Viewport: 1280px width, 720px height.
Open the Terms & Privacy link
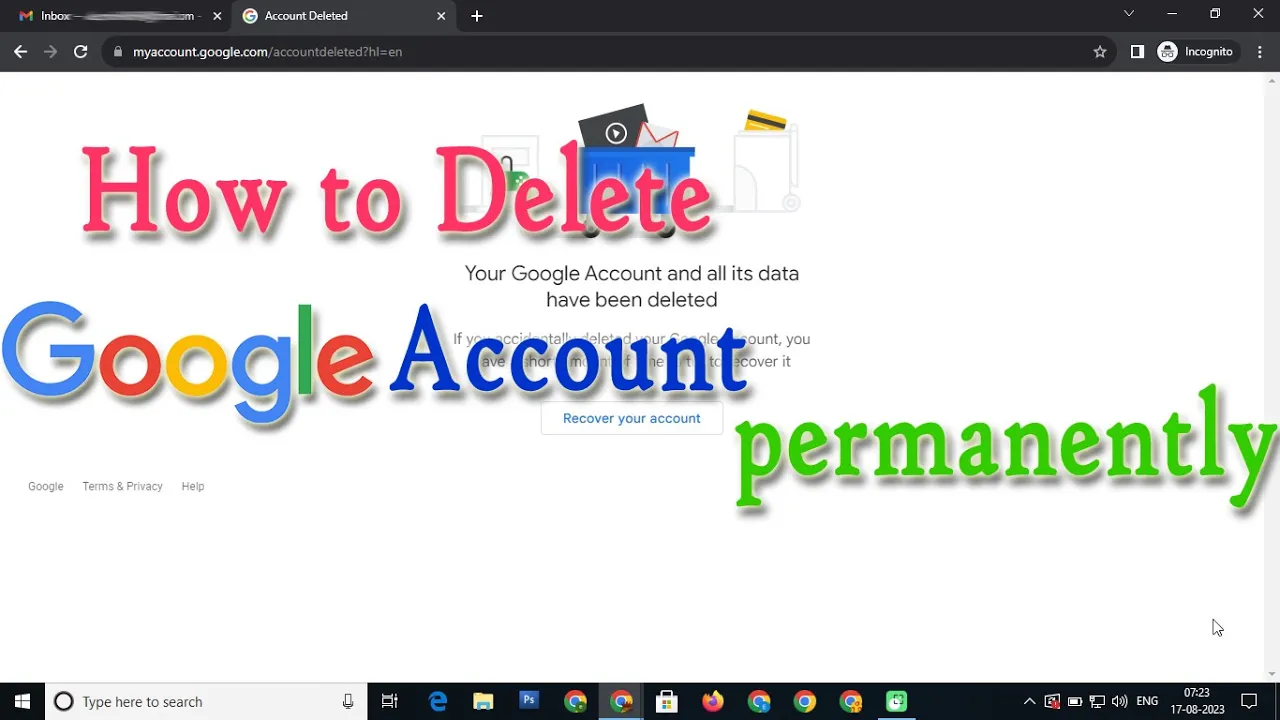point(123,486)
